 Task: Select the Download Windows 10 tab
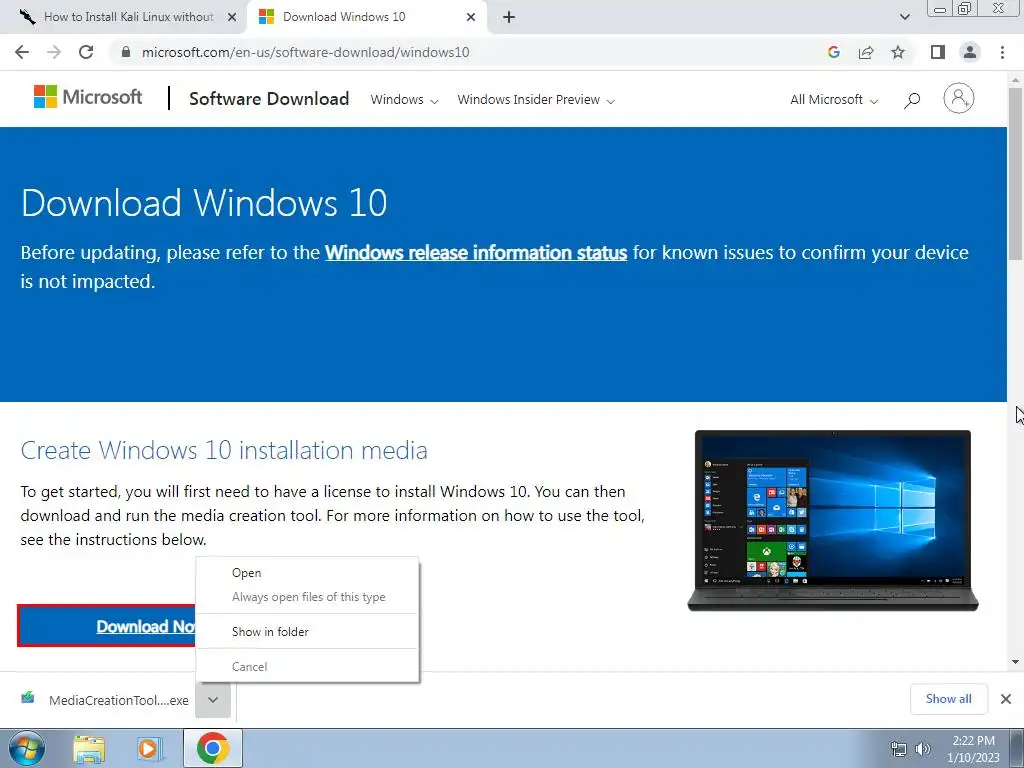366,17
